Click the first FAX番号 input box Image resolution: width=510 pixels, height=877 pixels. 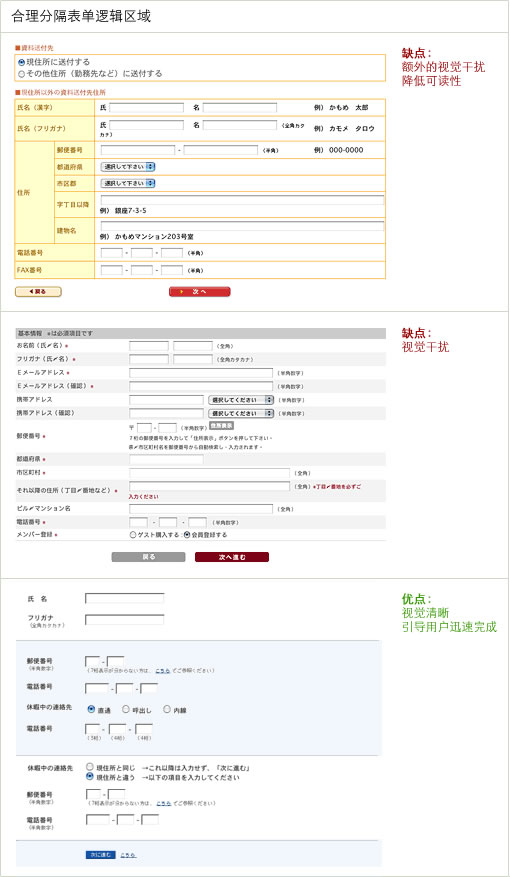point(112,271)
